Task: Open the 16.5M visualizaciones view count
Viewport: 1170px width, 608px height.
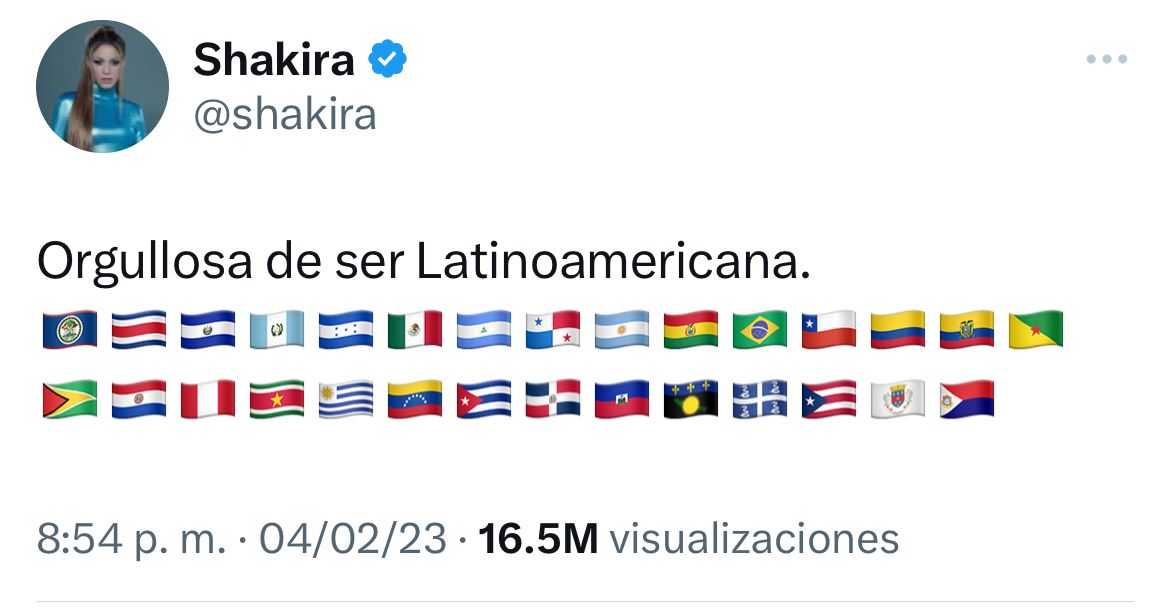Action: pyautogui.click(x=688, y=539)
